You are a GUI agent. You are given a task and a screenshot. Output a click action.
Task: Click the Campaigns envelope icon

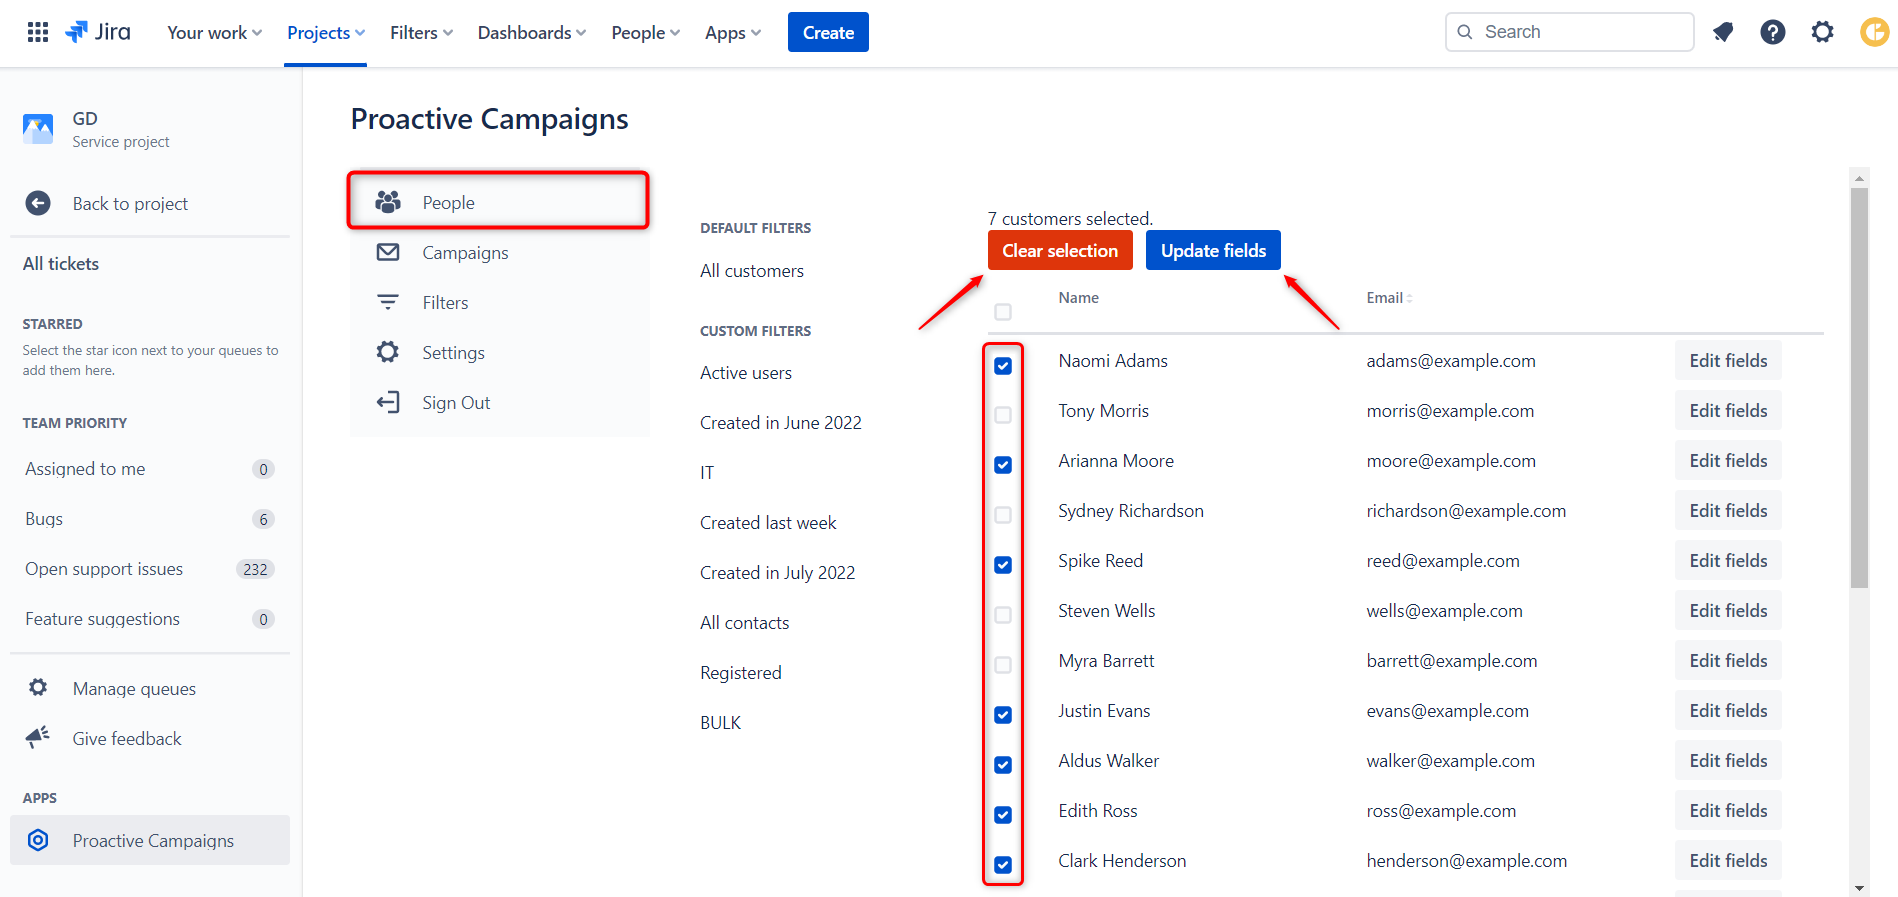pos(388,252)
